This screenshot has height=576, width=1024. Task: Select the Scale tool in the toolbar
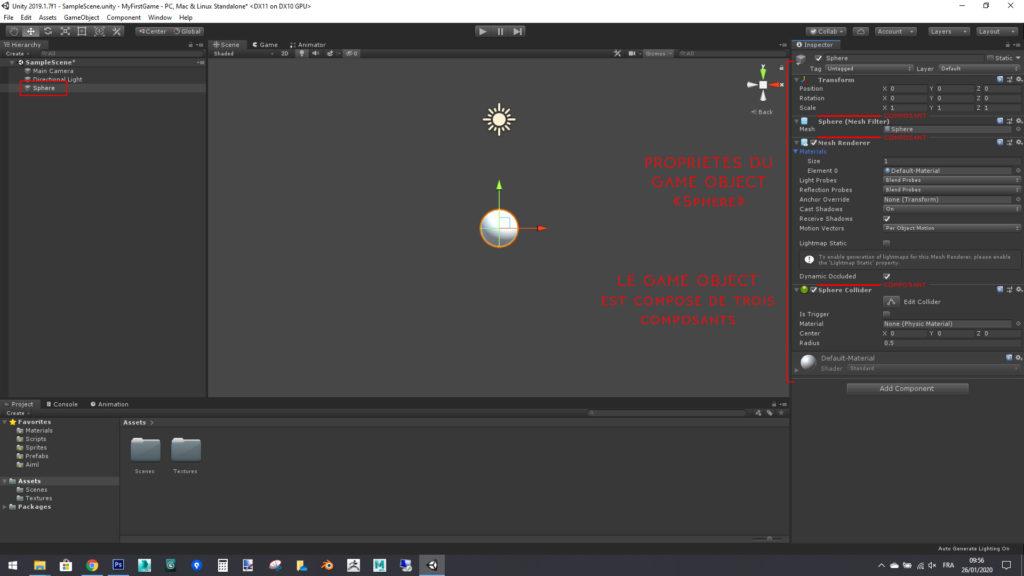tap(64, 31)
